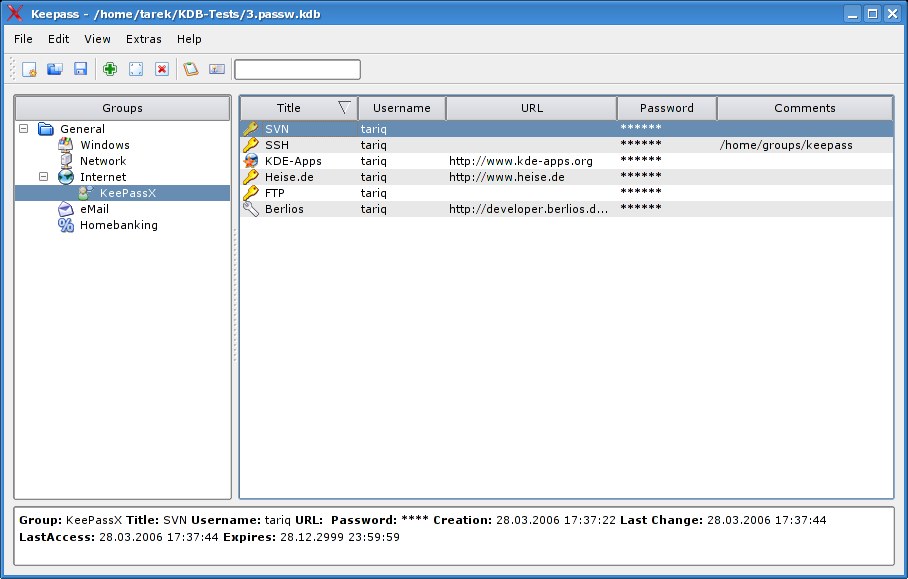Click the green plus Add Entry icon
908x579 pixels.
click(110, 69)
